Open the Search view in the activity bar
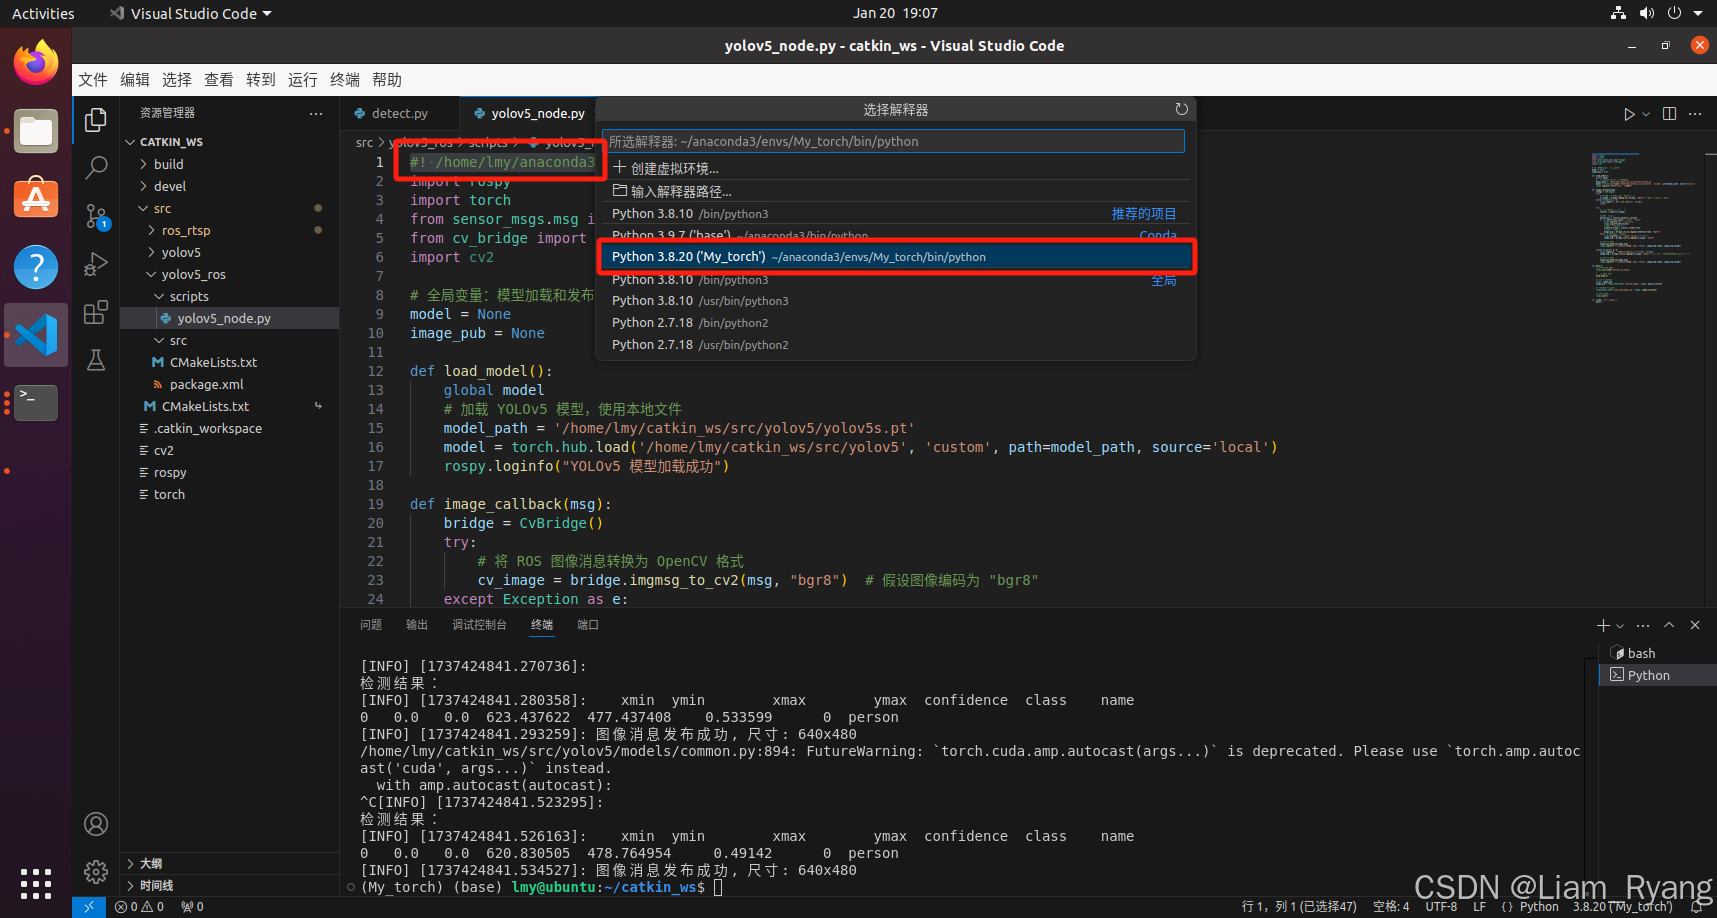The image size is (1717, 918). [x=95, y=168]
